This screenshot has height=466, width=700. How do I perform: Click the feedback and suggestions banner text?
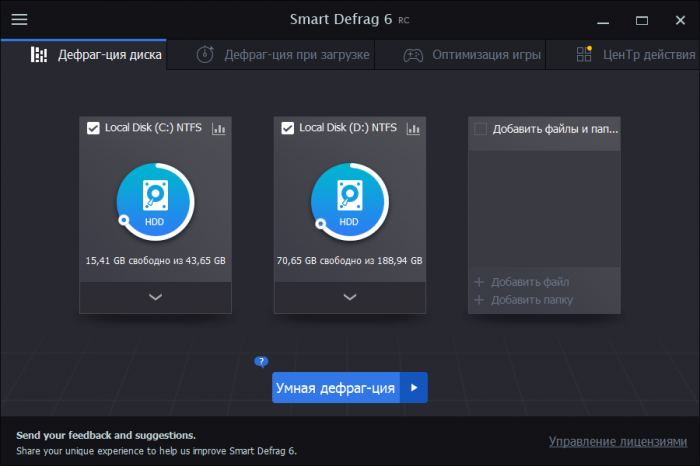(x=106, y=435)
